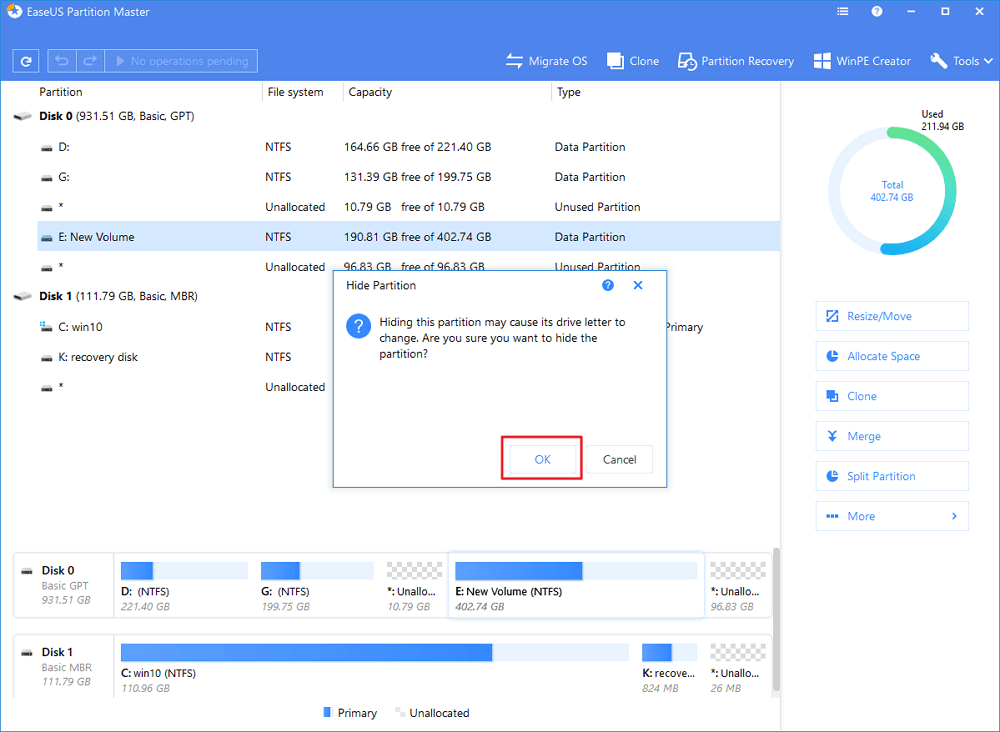1000x732 pixels.
Task: Click the Total 402.74 GB chart center
Action: tap(892, 191)
